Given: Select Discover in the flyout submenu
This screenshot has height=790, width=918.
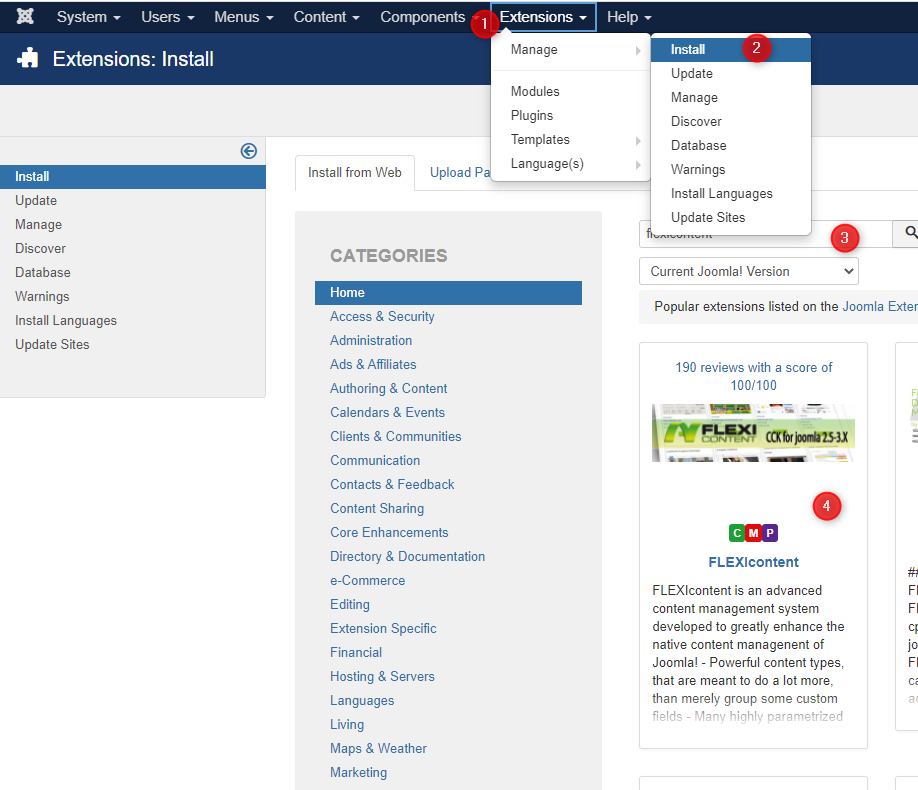Looking at the screenshot, I should click(x=731, y=122).
